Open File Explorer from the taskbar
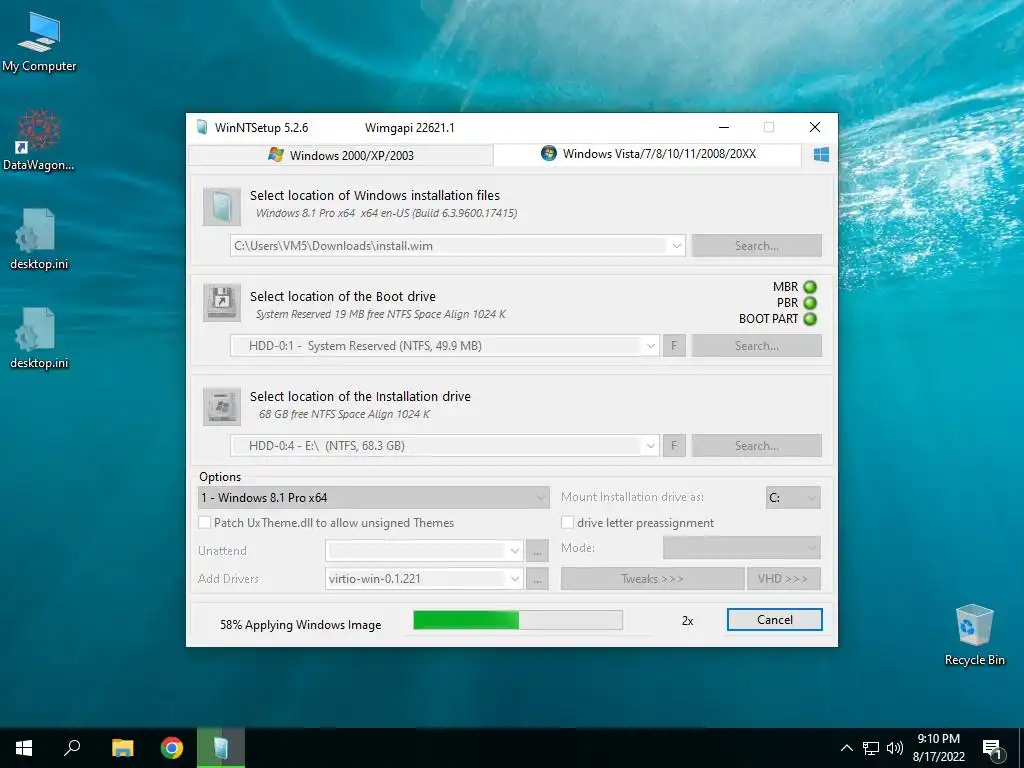Viewport: 1024px width, 768px height. pyautogui.click(x=122, y=748)
